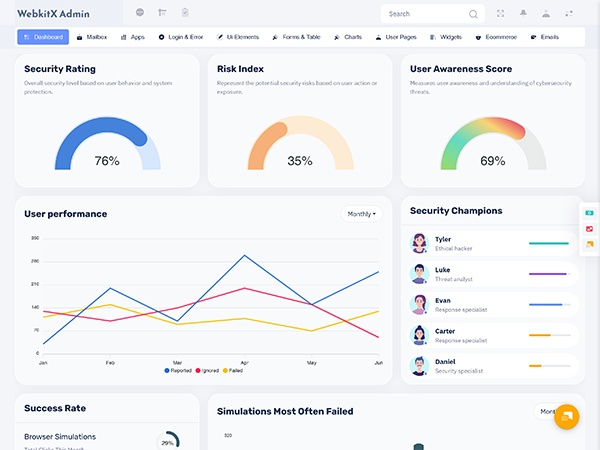Click the search magnifier icon
Image resolution: width=600 pixels, height=450 pixels.
473,14
